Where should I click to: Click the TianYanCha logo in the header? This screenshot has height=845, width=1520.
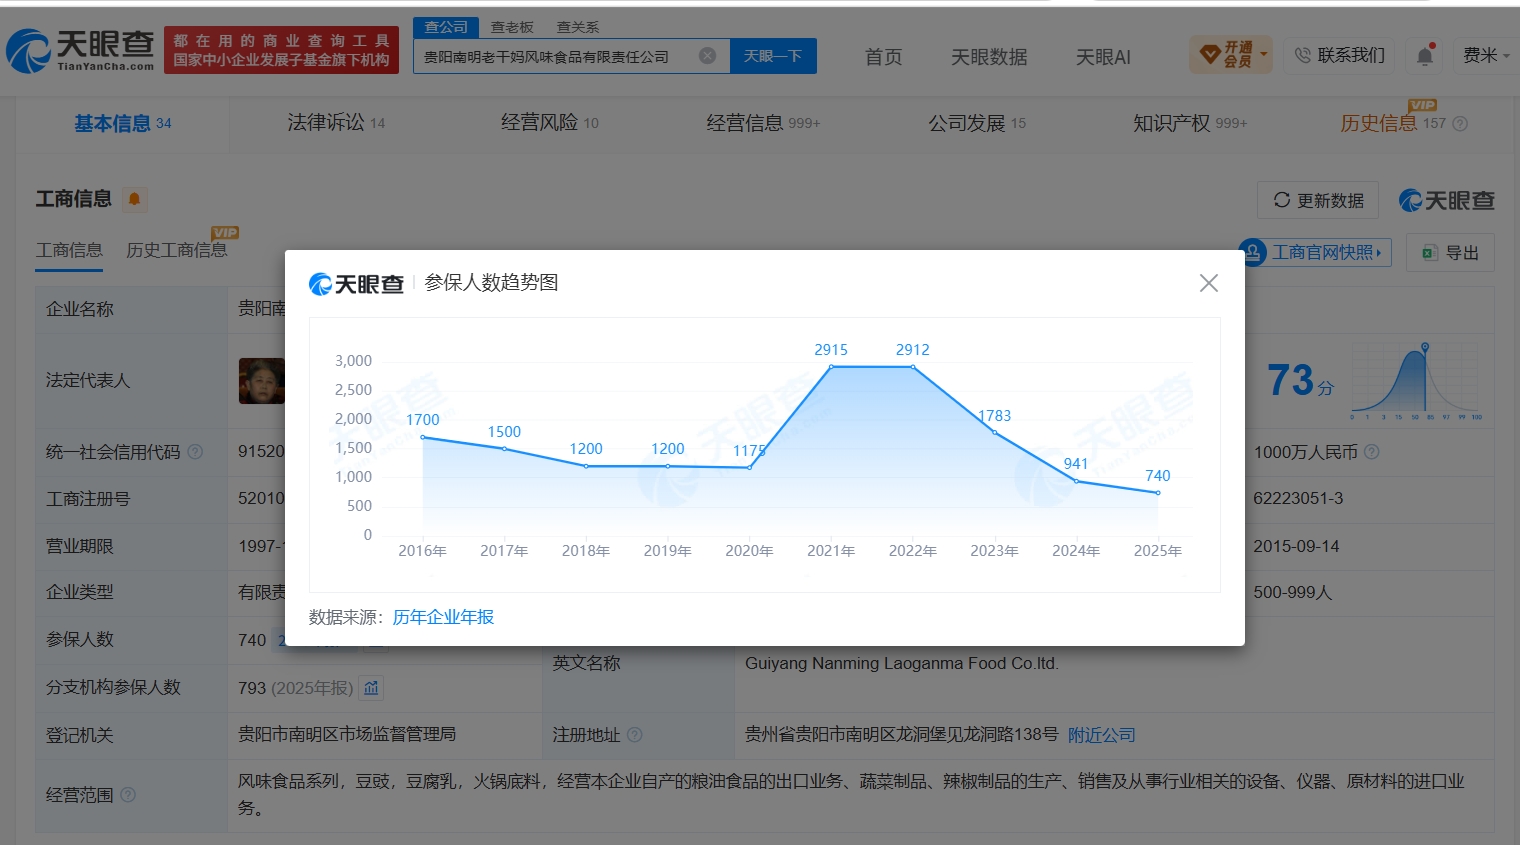coord(81,50)
